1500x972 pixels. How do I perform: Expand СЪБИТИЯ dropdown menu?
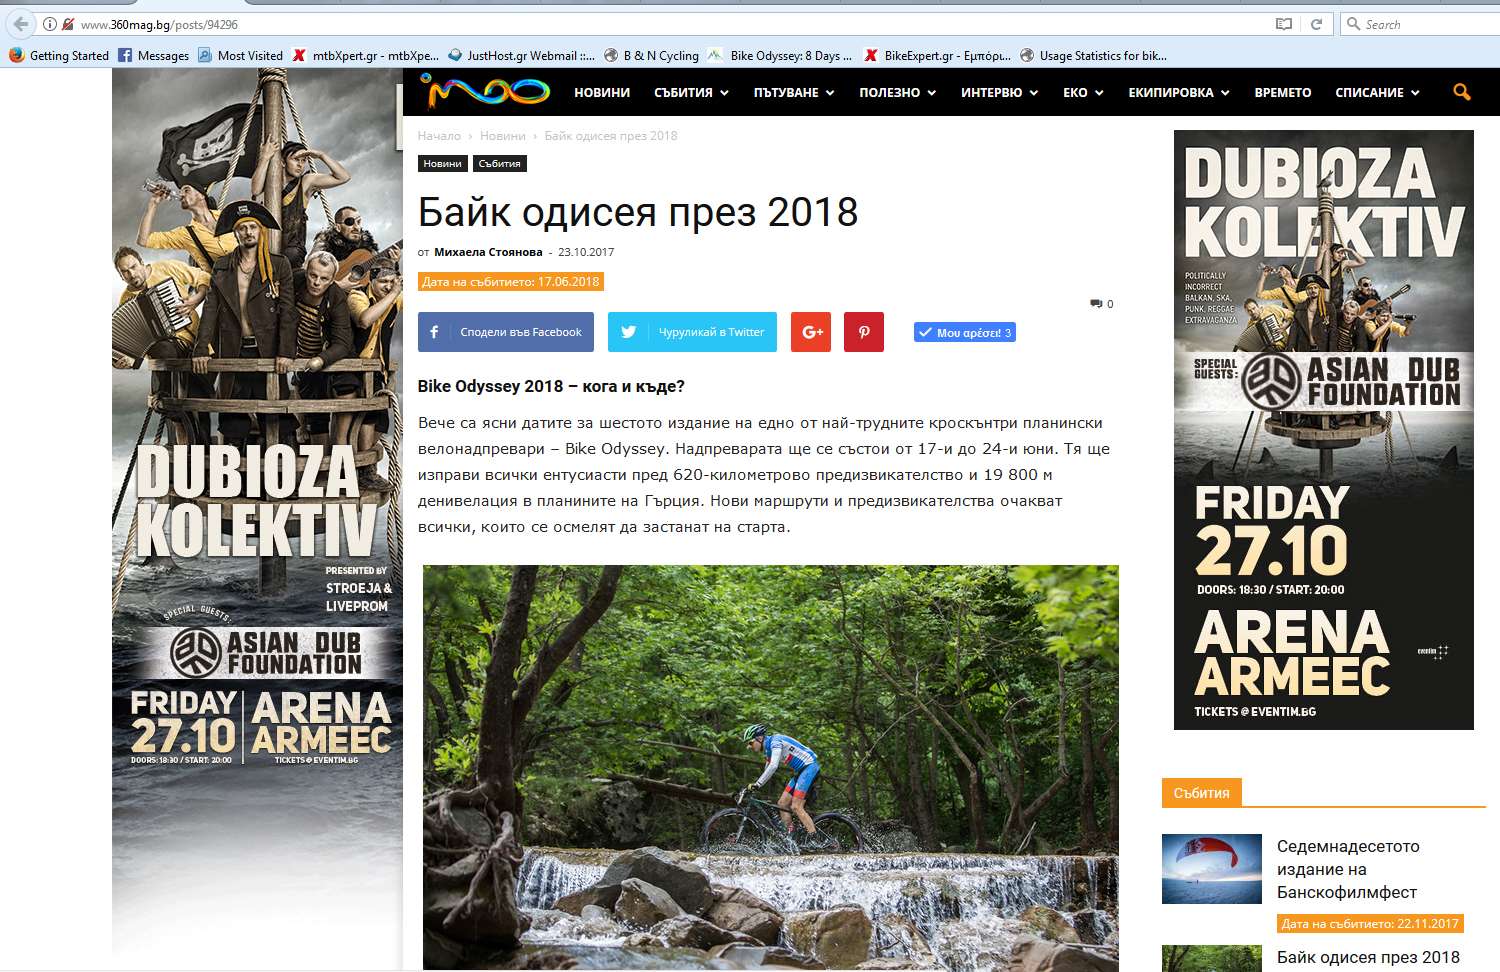(x=691, y=92)
